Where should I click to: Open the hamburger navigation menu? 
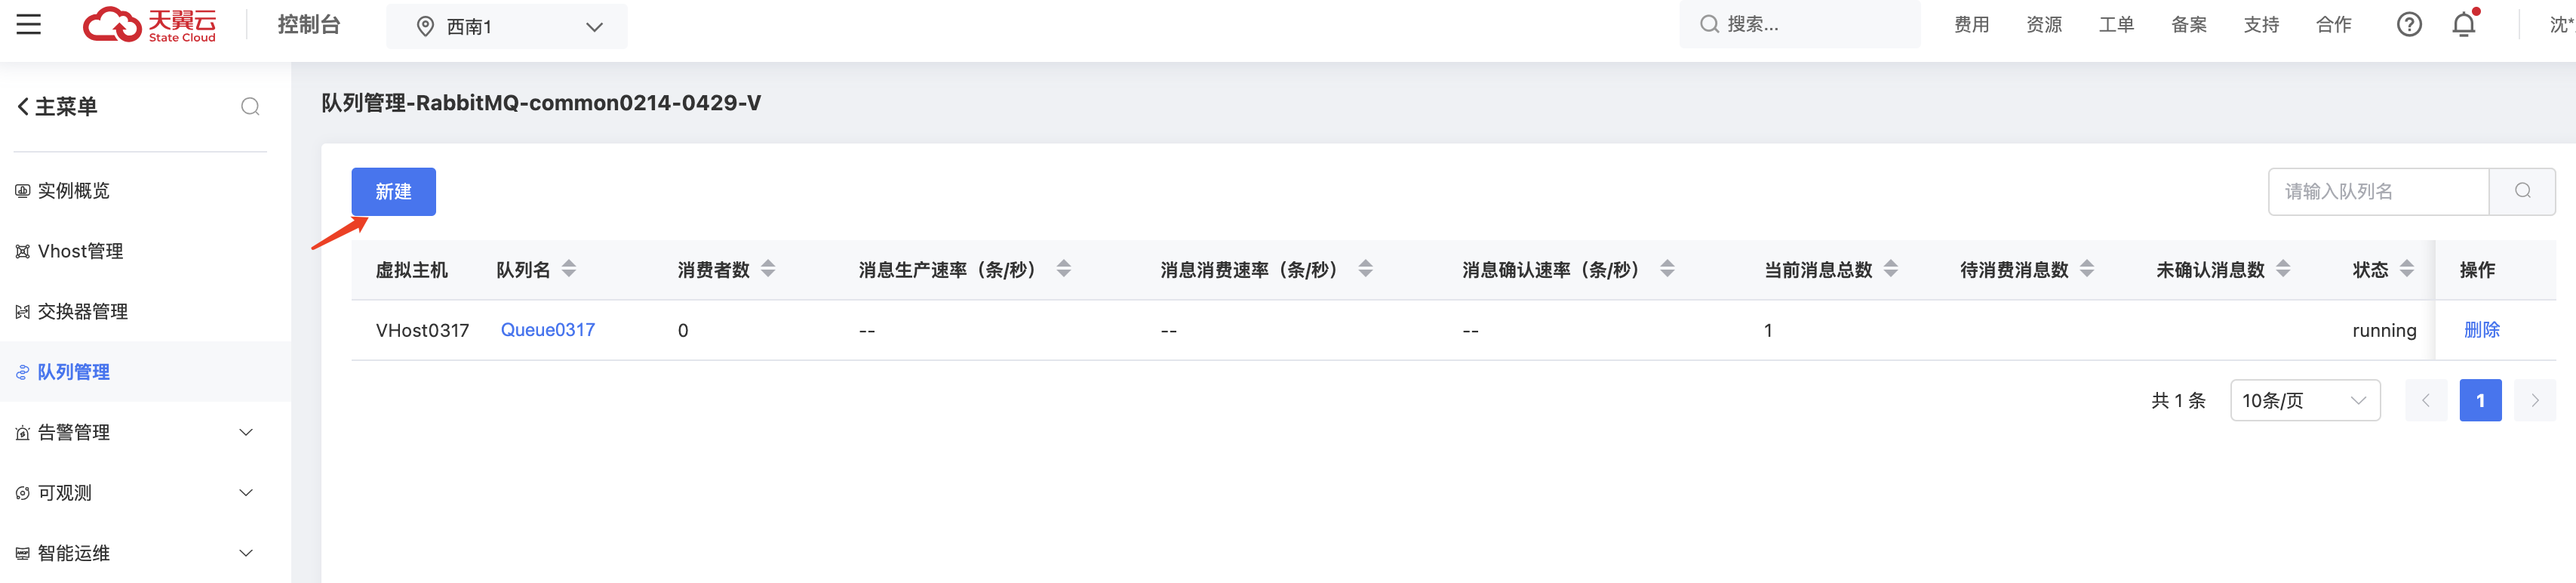[29, 24]
